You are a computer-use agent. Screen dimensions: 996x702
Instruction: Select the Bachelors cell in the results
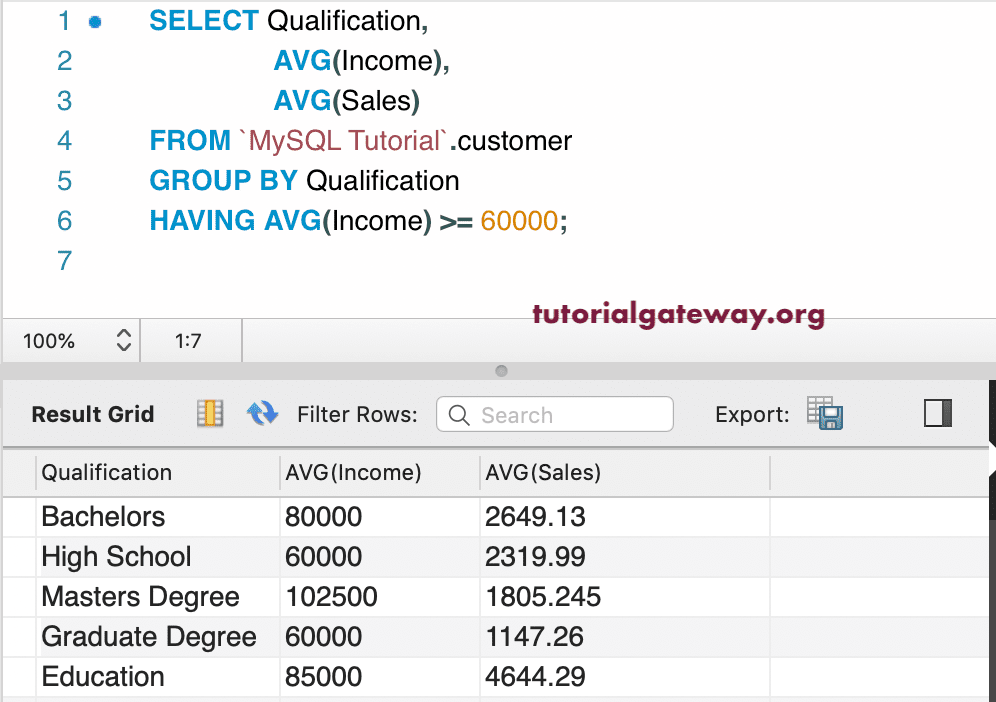tap(103, 517)
